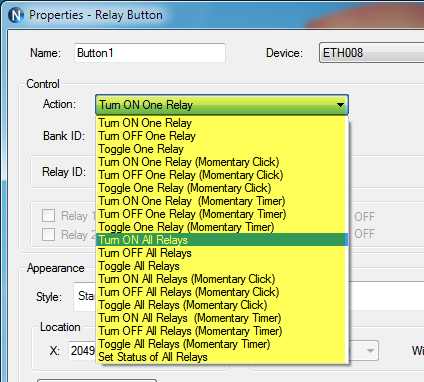Choose 'Toggle One Relay (Momentary Click)'

click(x=222, y=188)
